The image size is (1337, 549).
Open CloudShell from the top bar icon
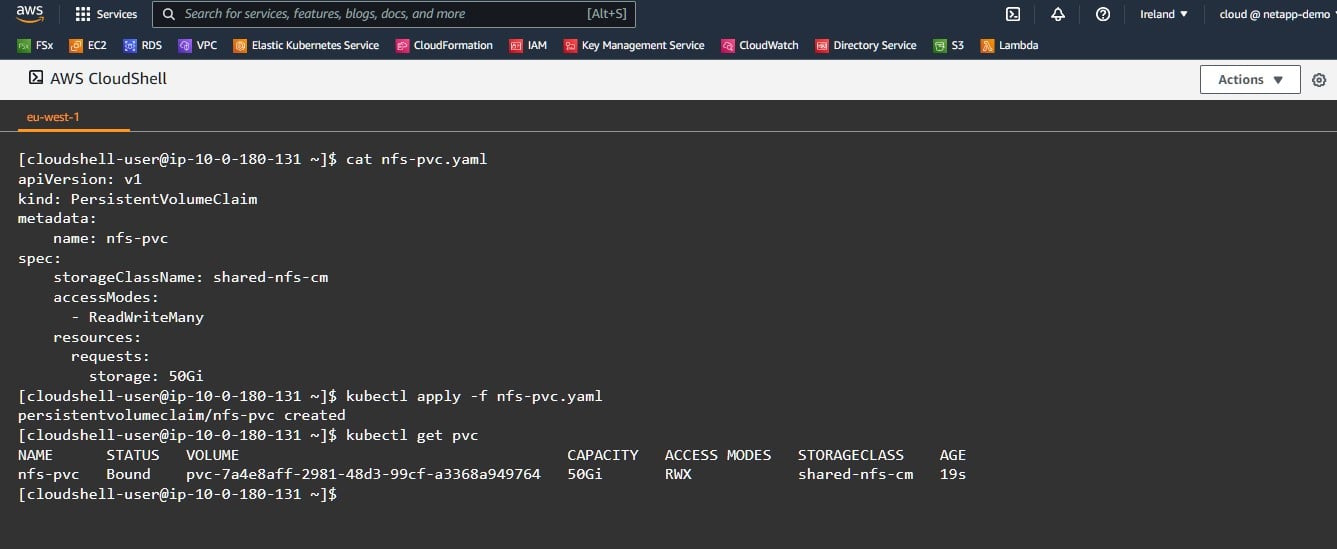tap(1012, 14)
